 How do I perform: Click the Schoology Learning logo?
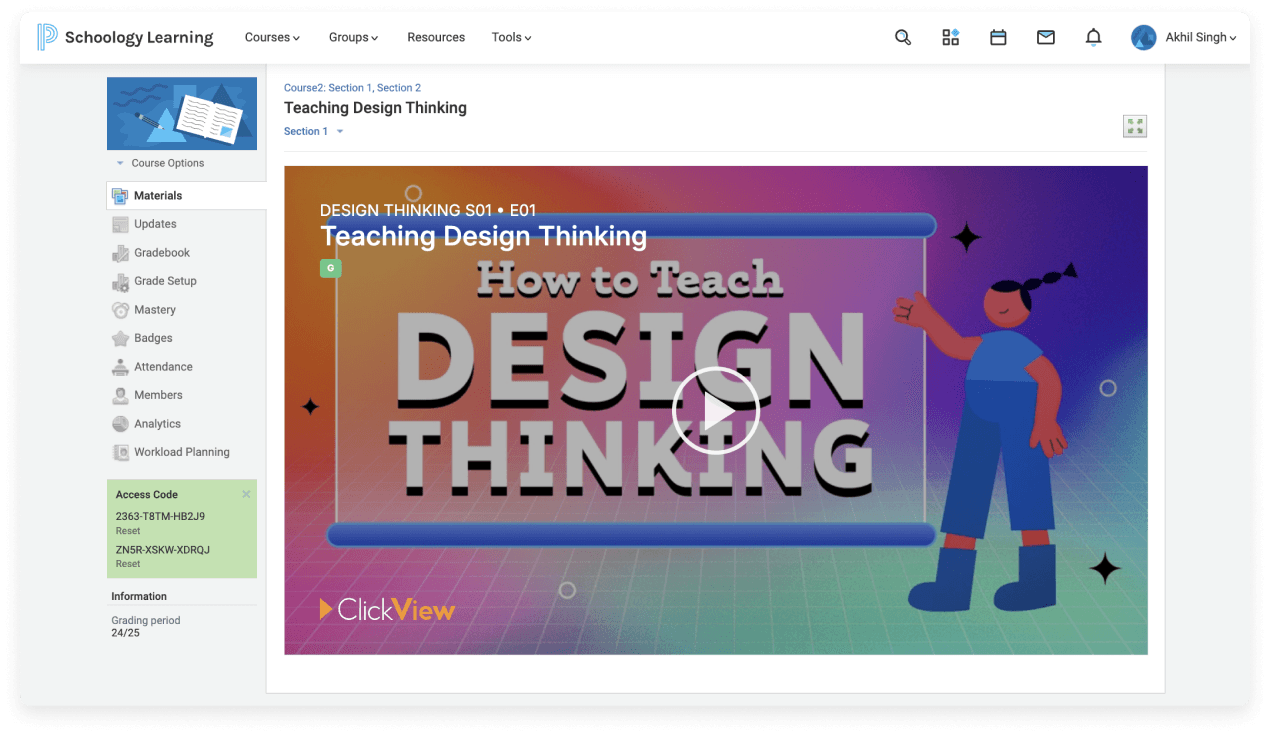[125, 36]
